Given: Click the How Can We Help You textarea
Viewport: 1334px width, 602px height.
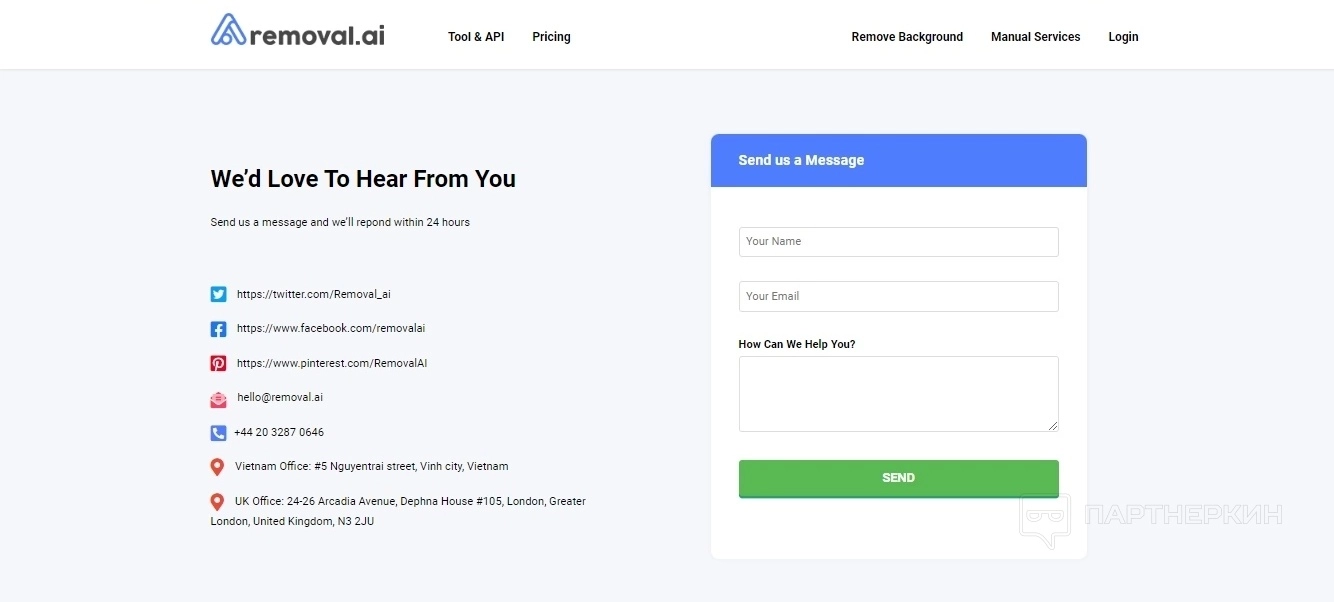Looking at the screenshot, I should pyautogui.click(x=898, y=394).
